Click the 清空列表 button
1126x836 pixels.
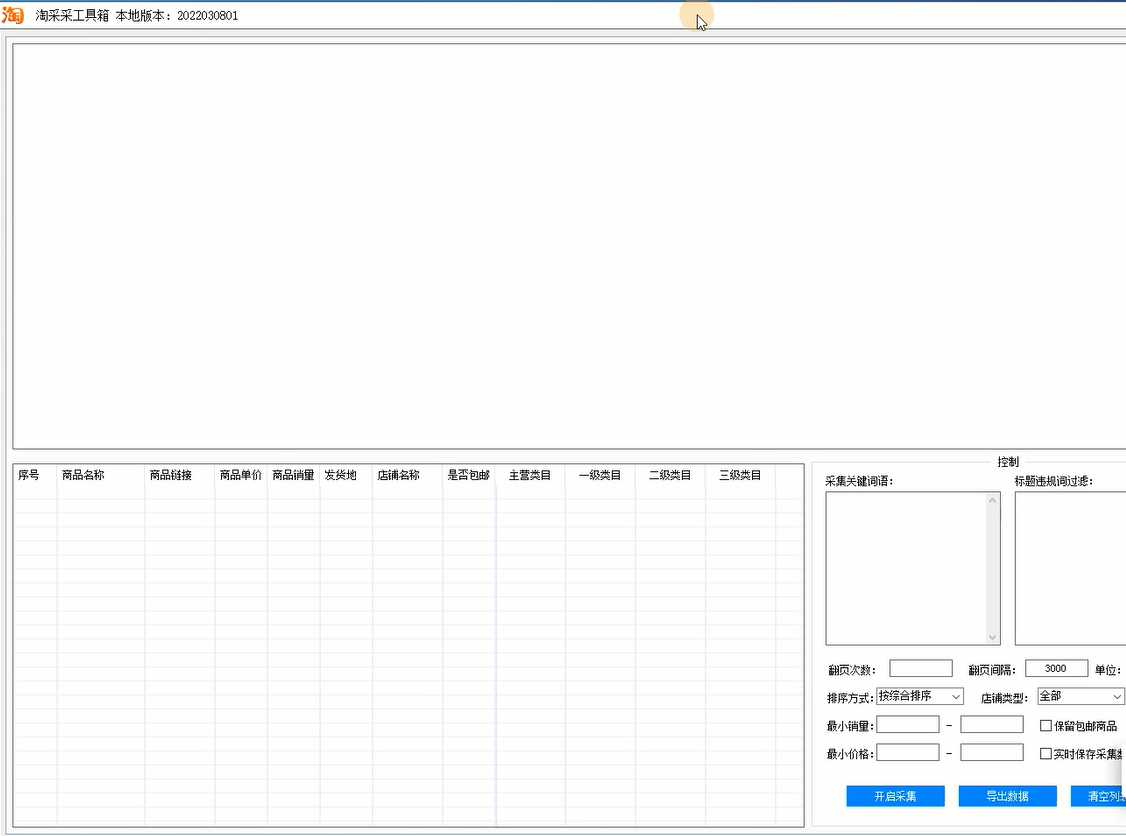coord(1098,796)
